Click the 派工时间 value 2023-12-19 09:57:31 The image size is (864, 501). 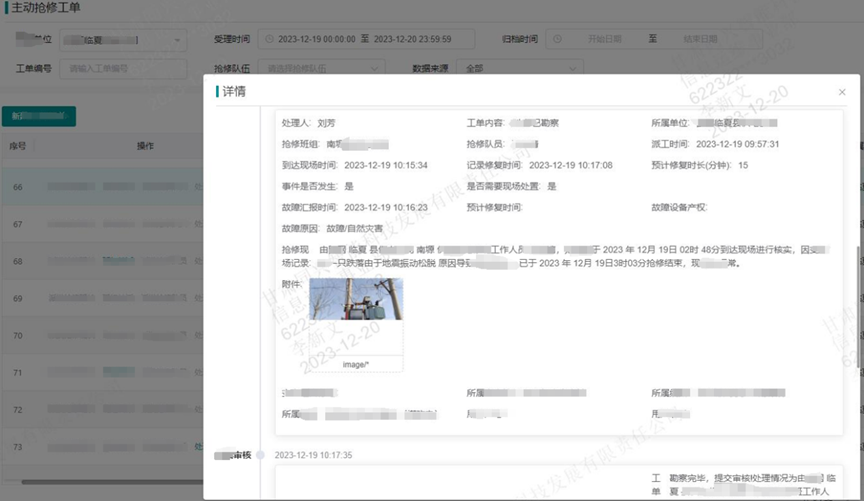737,144
